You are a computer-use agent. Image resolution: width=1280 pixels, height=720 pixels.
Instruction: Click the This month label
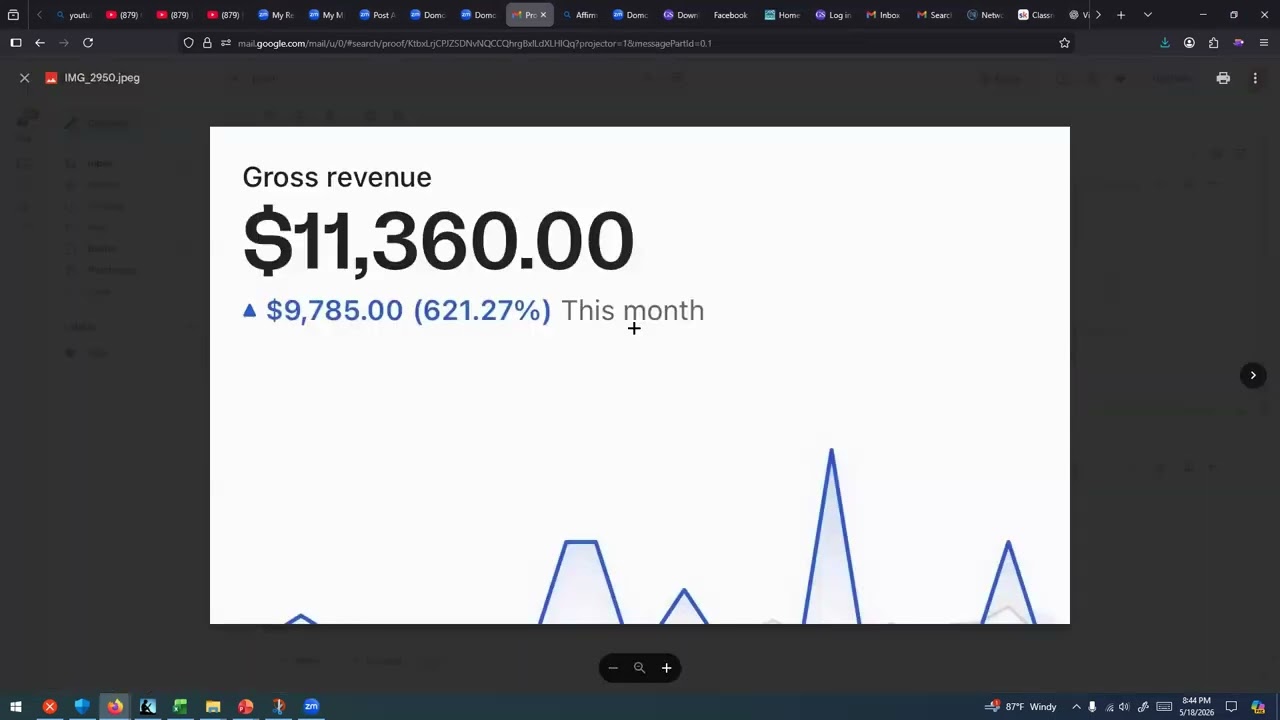click(x=633, y=310)
